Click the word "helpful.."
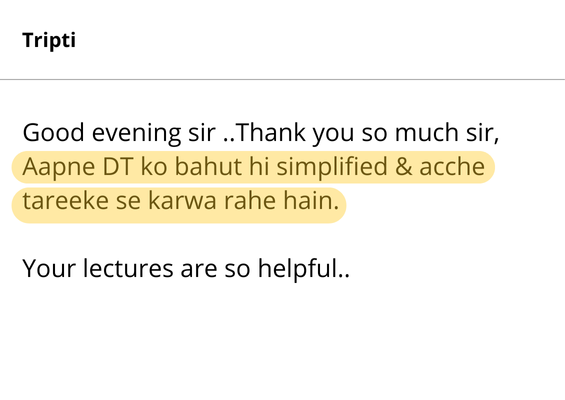The height and width of the screenshot is (400, 565). click(303, 270)
